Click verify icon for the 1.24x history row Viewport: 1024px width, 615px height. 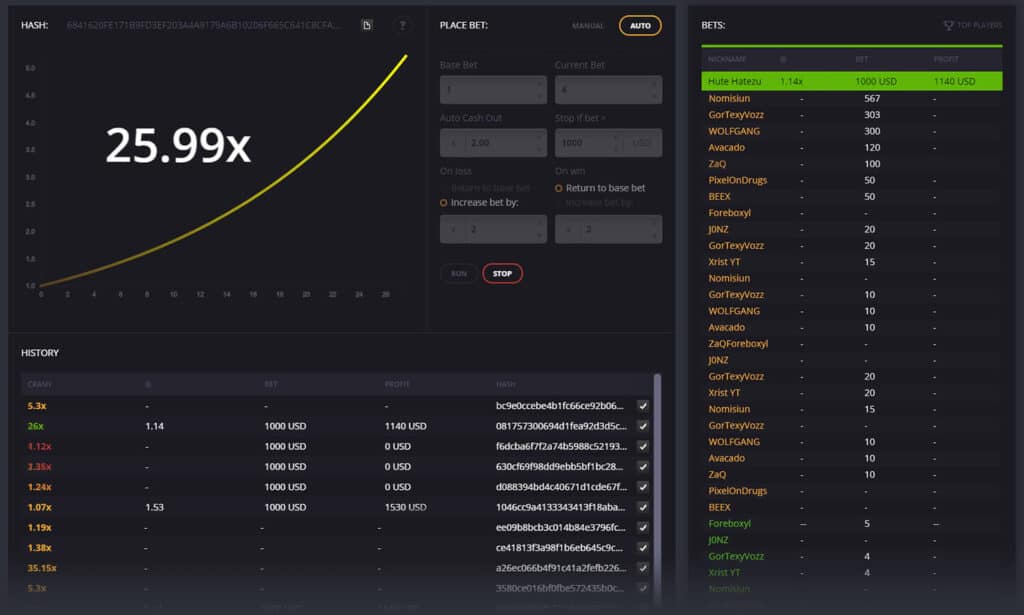pyautogui.click(x=643, y=487)
